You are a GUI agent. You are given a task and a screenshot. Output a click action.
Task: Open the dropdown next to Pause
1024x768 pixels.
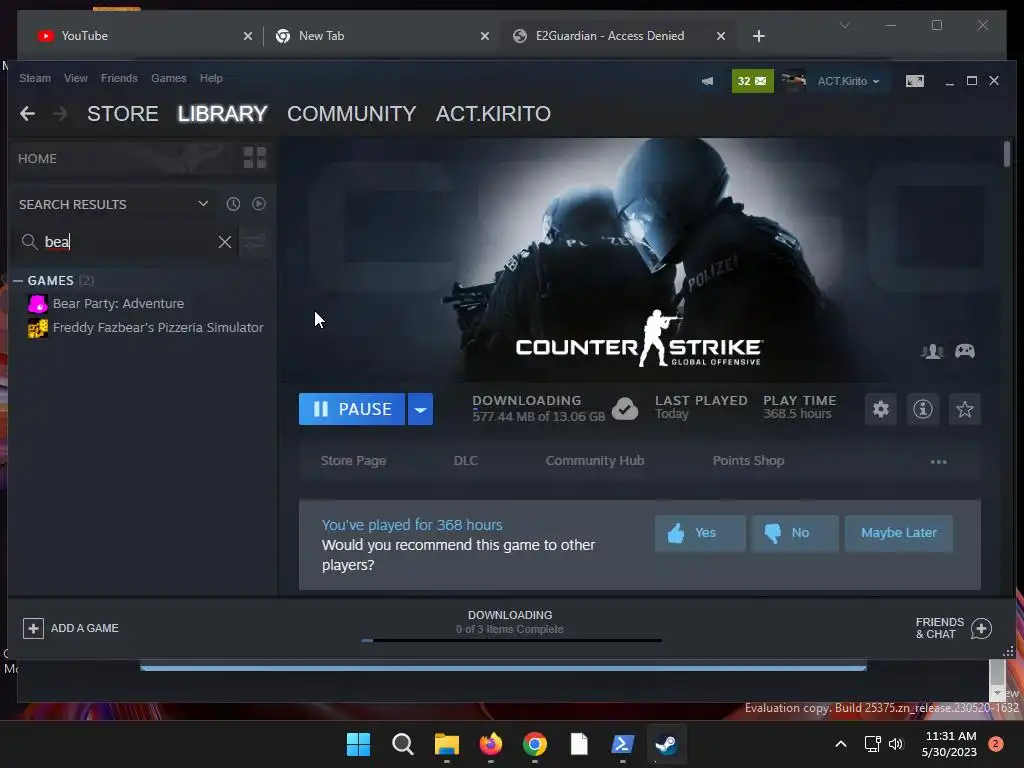(421, 409)
